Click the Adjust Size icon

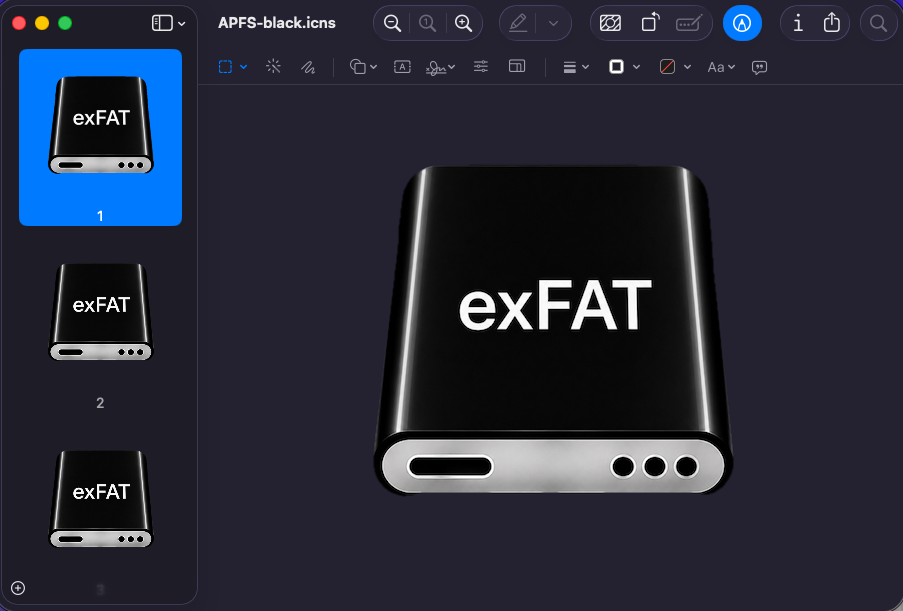click(517, 66)
